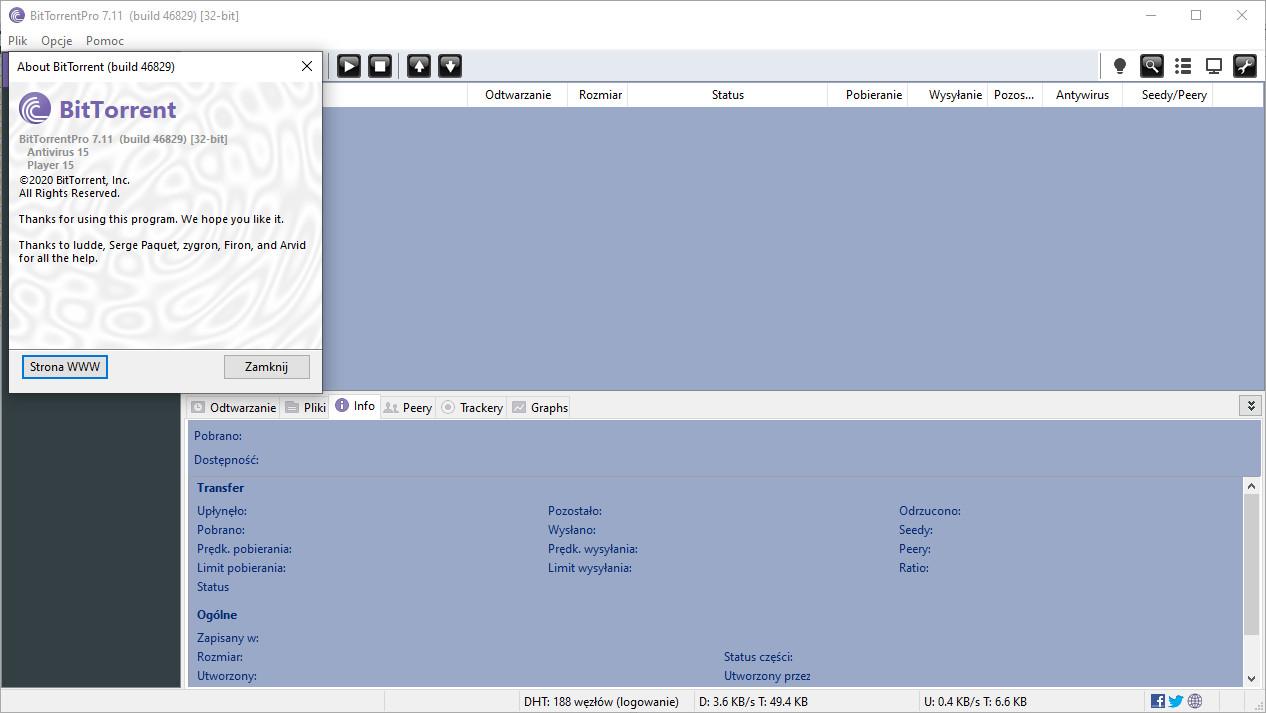Click the monitor remote icon in toolbar
Image resolution: width=1266 pixels, height=713 pixels.
(1214, 66)
